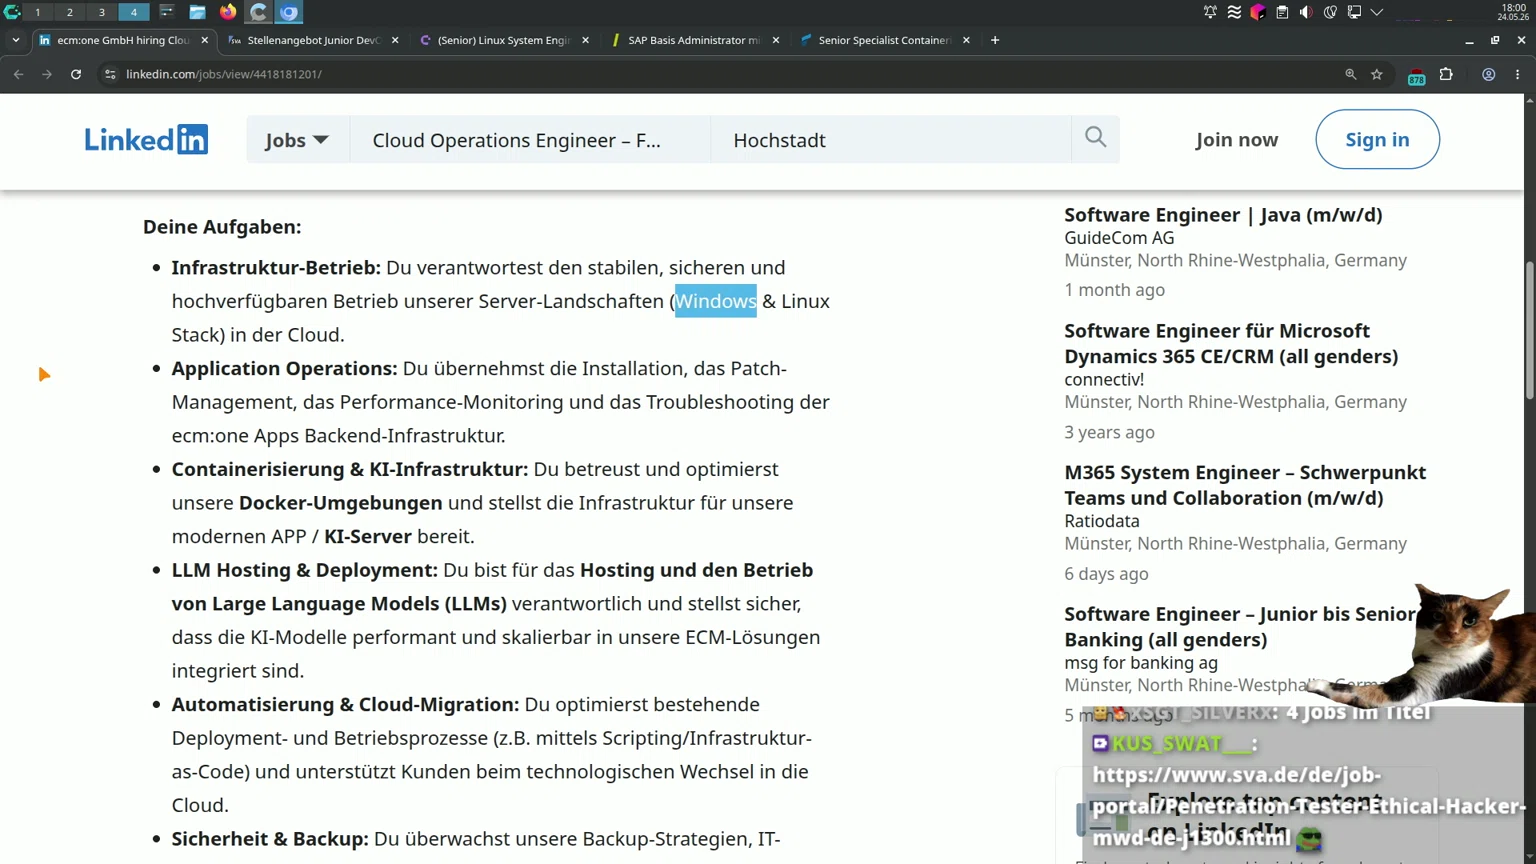Open the browser extensions puzzle menu
The image size is (1536, 864).
(x=1446, y=74)
